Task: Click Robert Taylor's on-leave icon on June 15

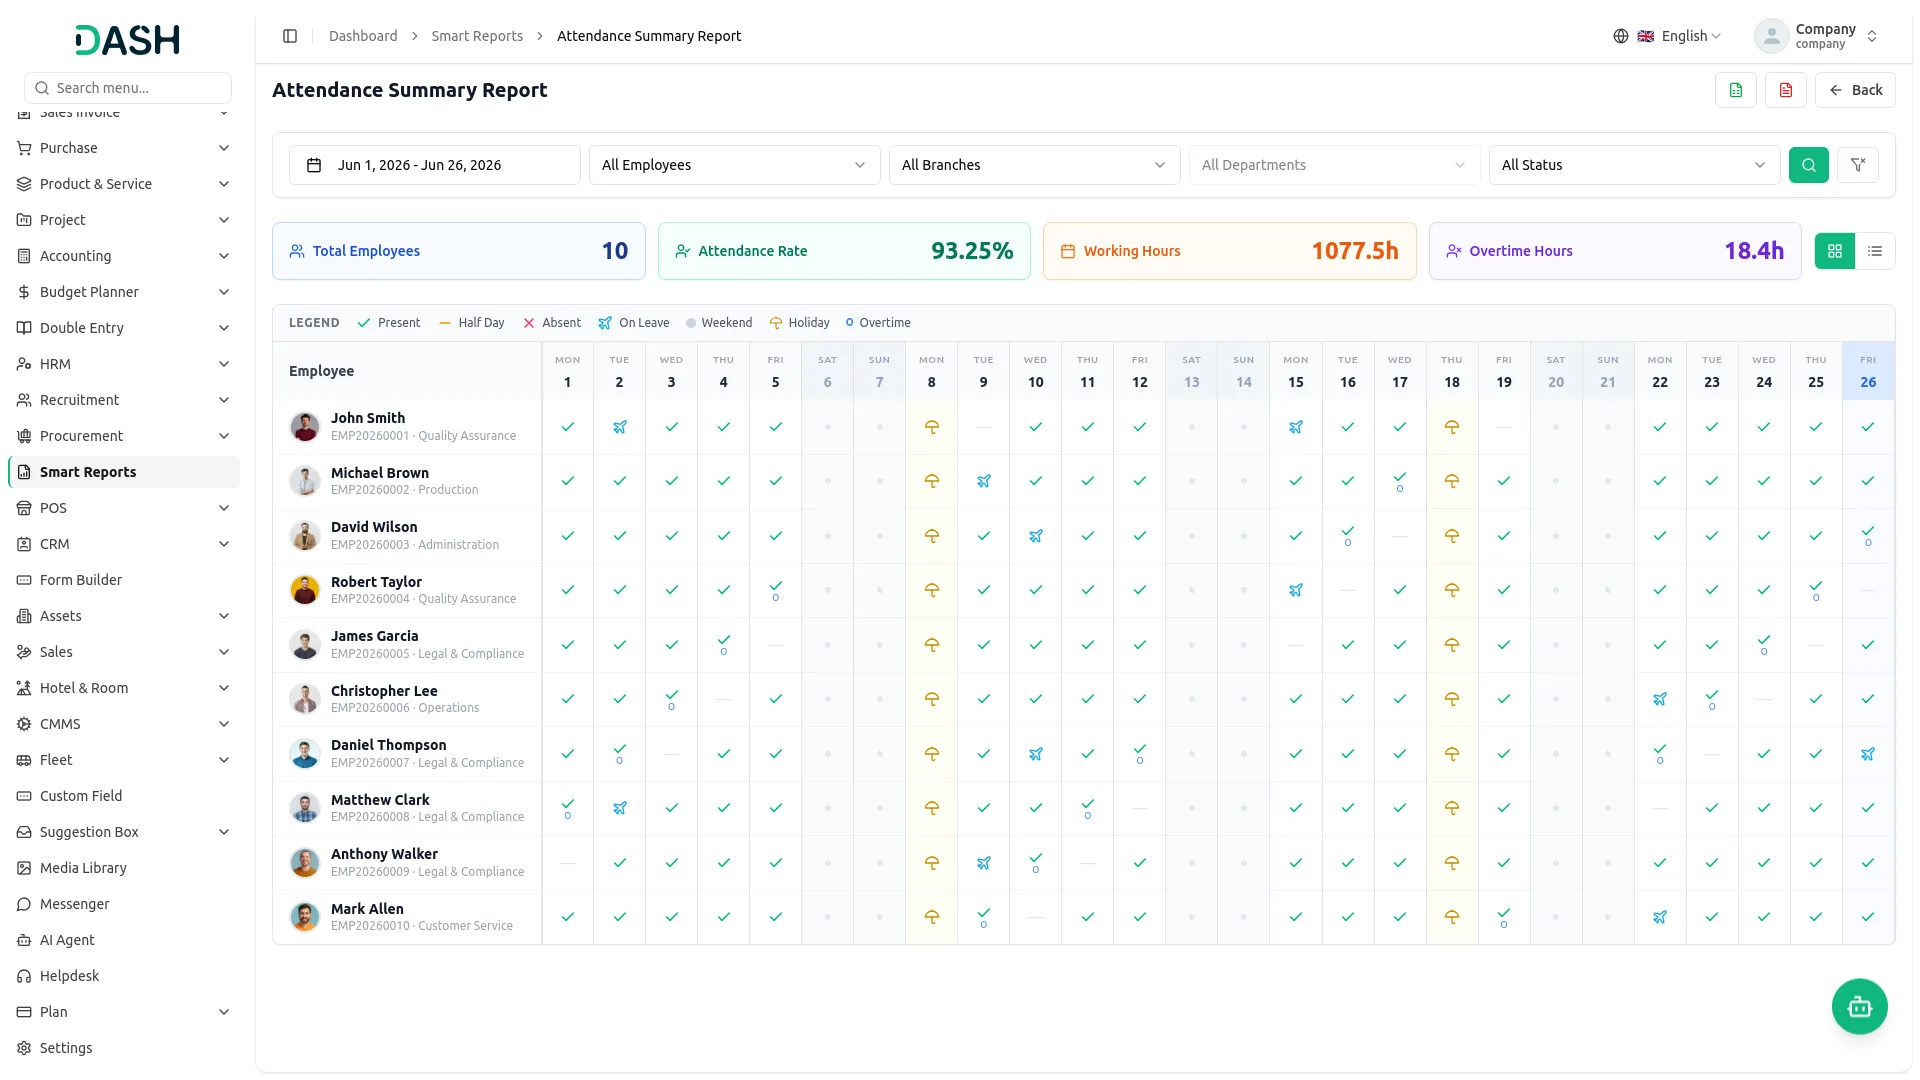Action: pos(1296,590)
